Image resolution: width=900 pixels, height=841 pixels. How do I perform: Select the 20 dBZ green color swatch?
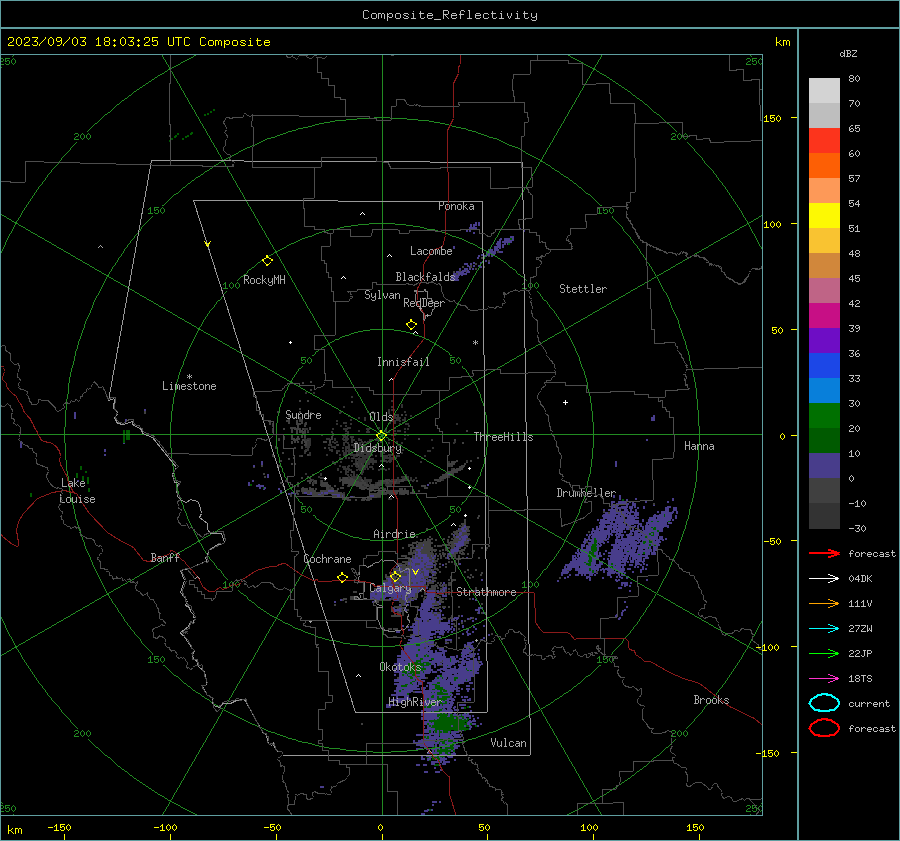click(x=824, y=416)
